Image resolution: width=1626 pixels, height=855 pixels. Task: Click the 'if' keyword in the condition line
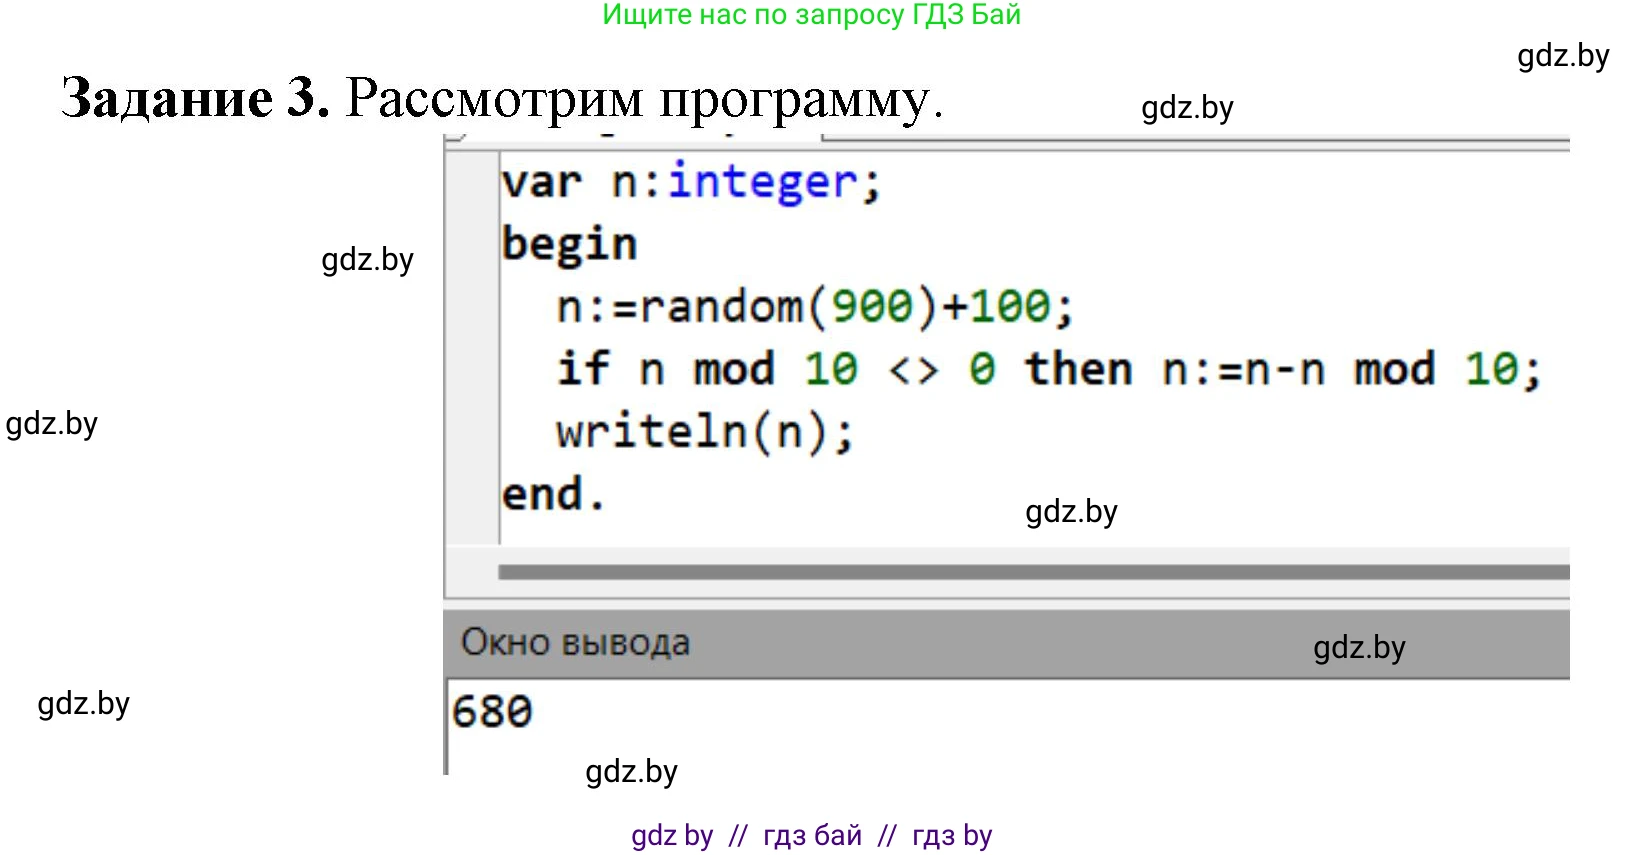point(582,369)
